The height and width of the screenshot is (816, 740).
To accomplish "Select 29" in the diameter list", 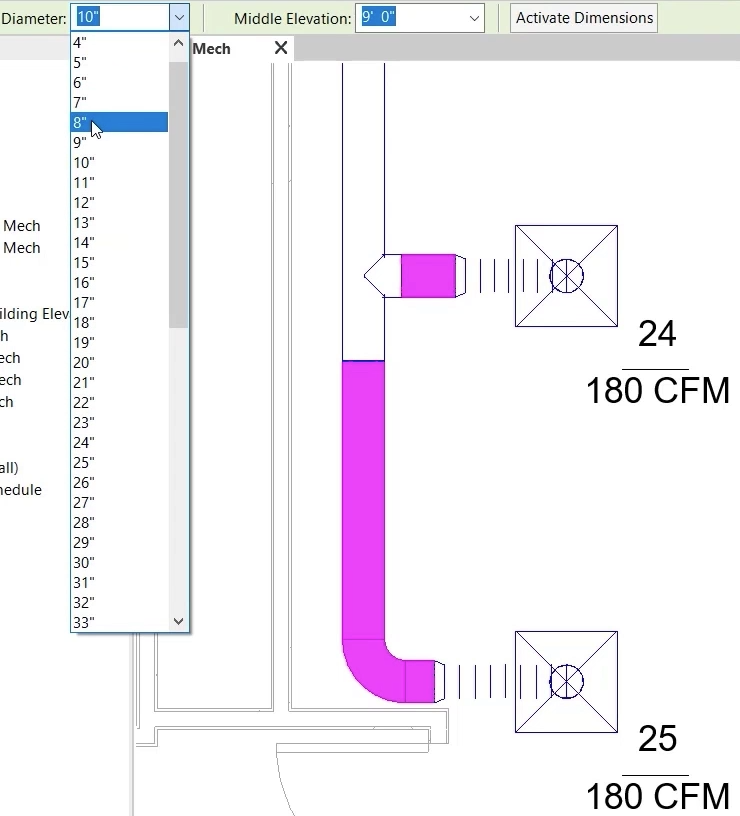I will pos(119,542).
